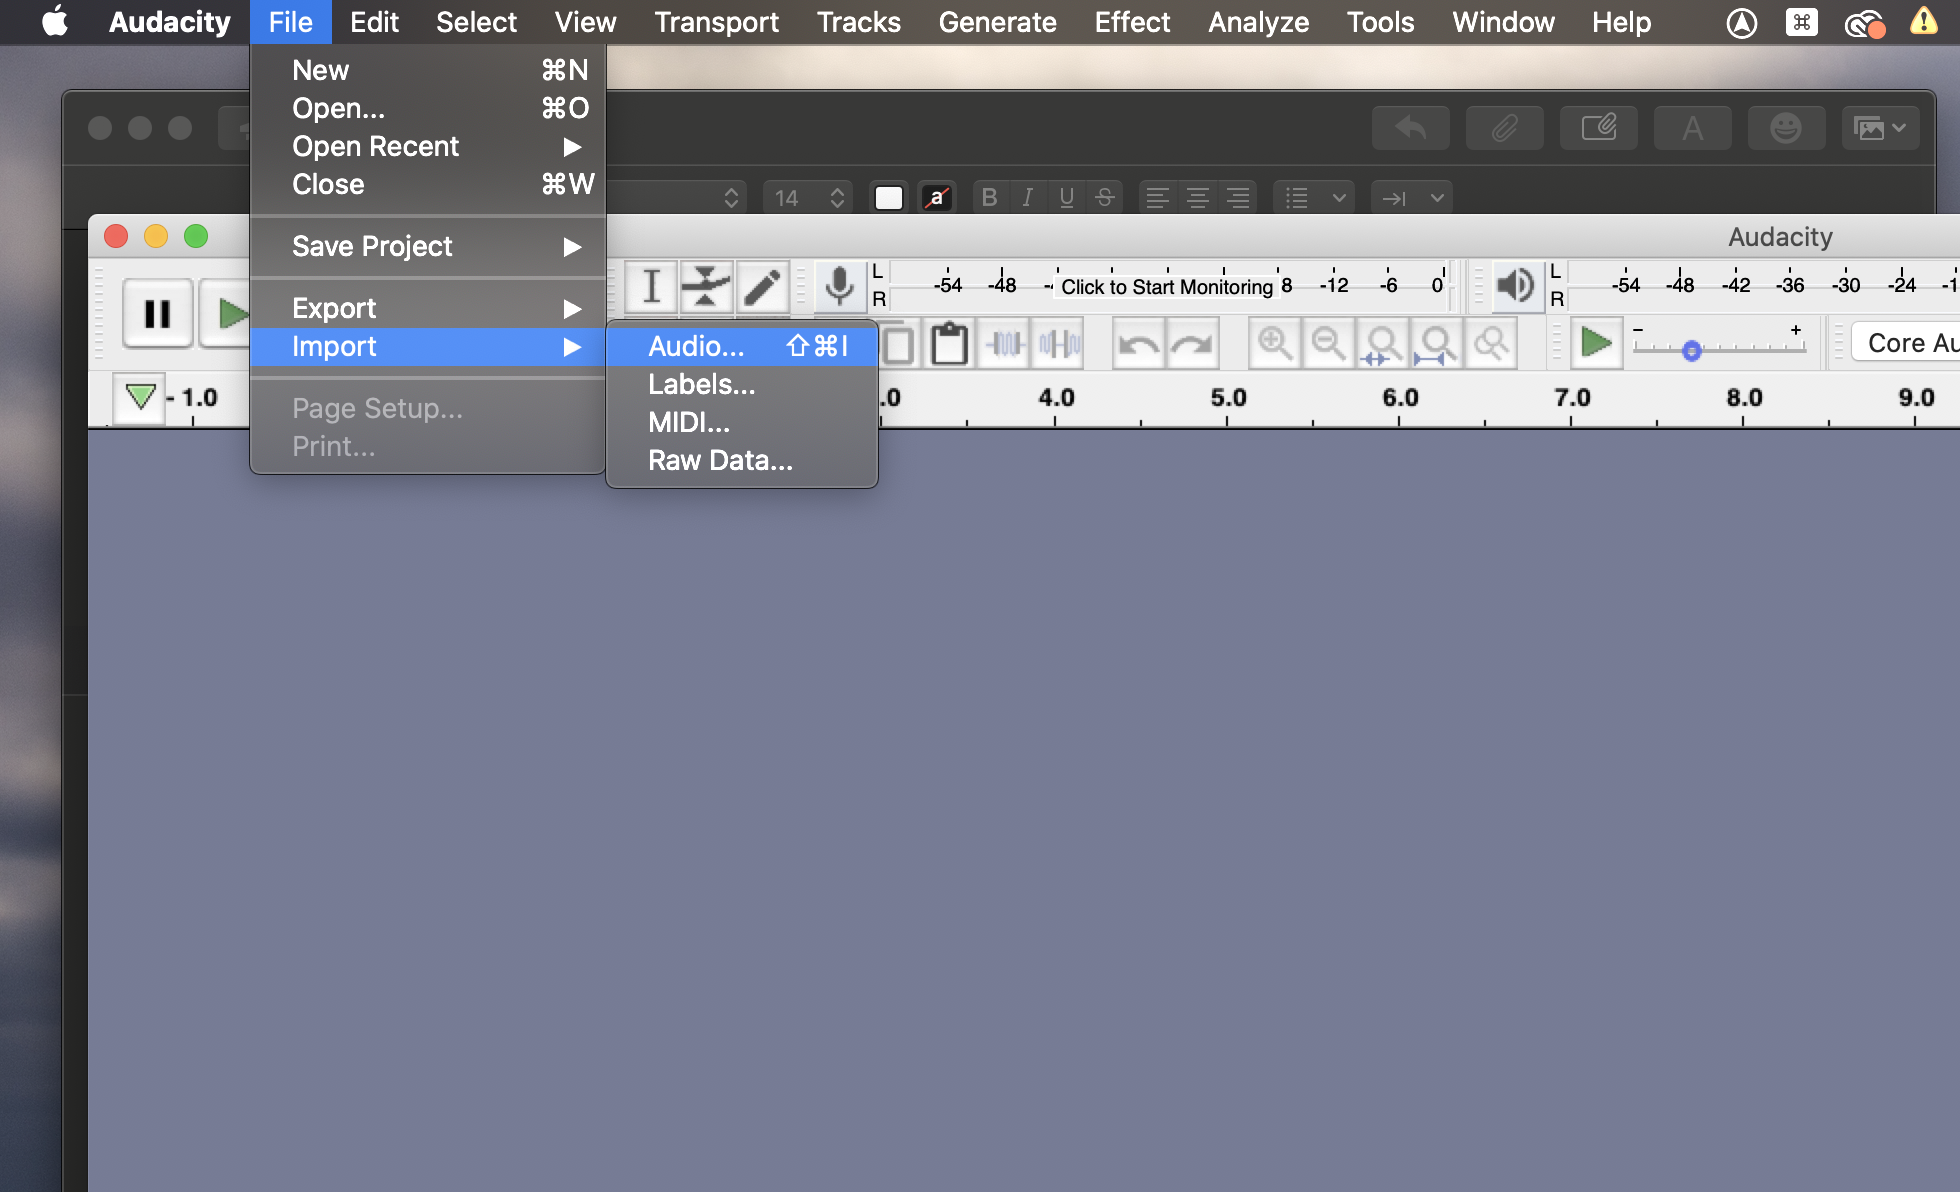Click the emoji smiley in background window
This screenshot has height=1192, width=1960.
click(x=1786, y=128)
